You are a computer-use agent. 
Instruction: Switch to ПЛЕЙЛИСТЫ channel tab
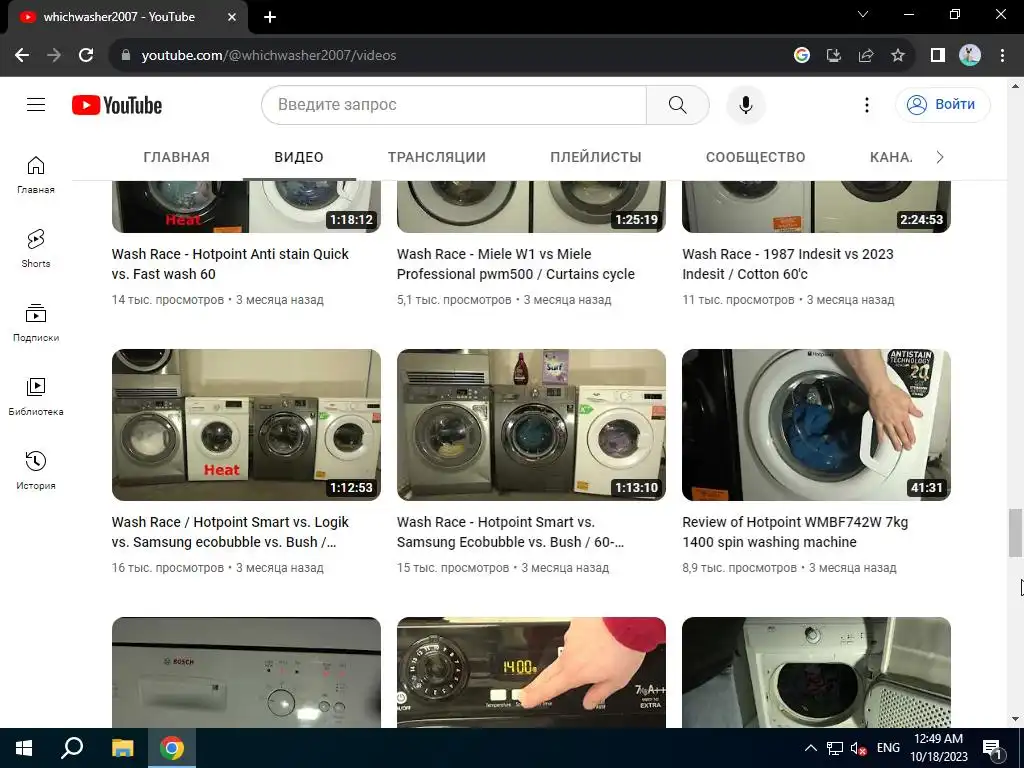click(596, 157)
